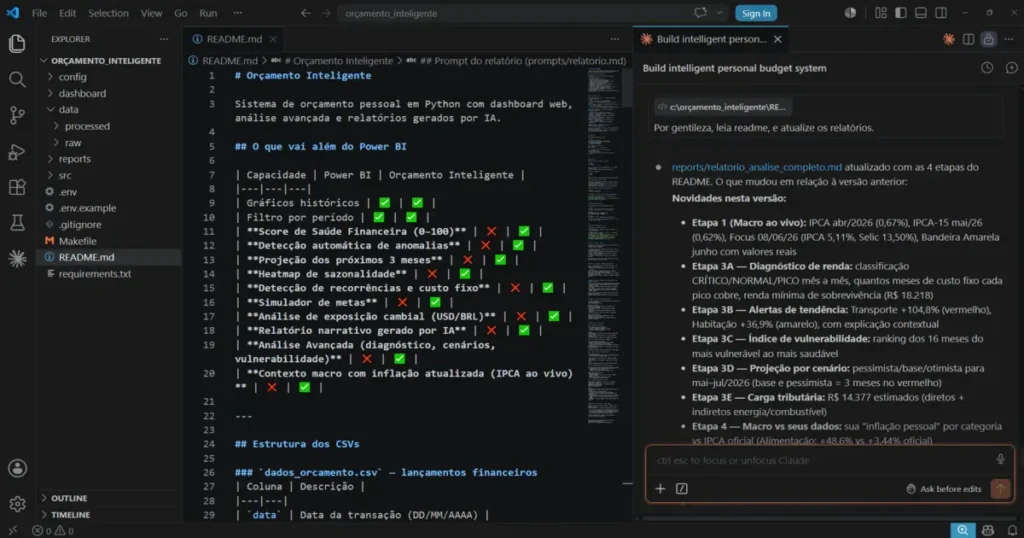The width and height of the screenshot is (1024, 538).
Task: Open the Run and Debug view
Action: click(17, 151)
